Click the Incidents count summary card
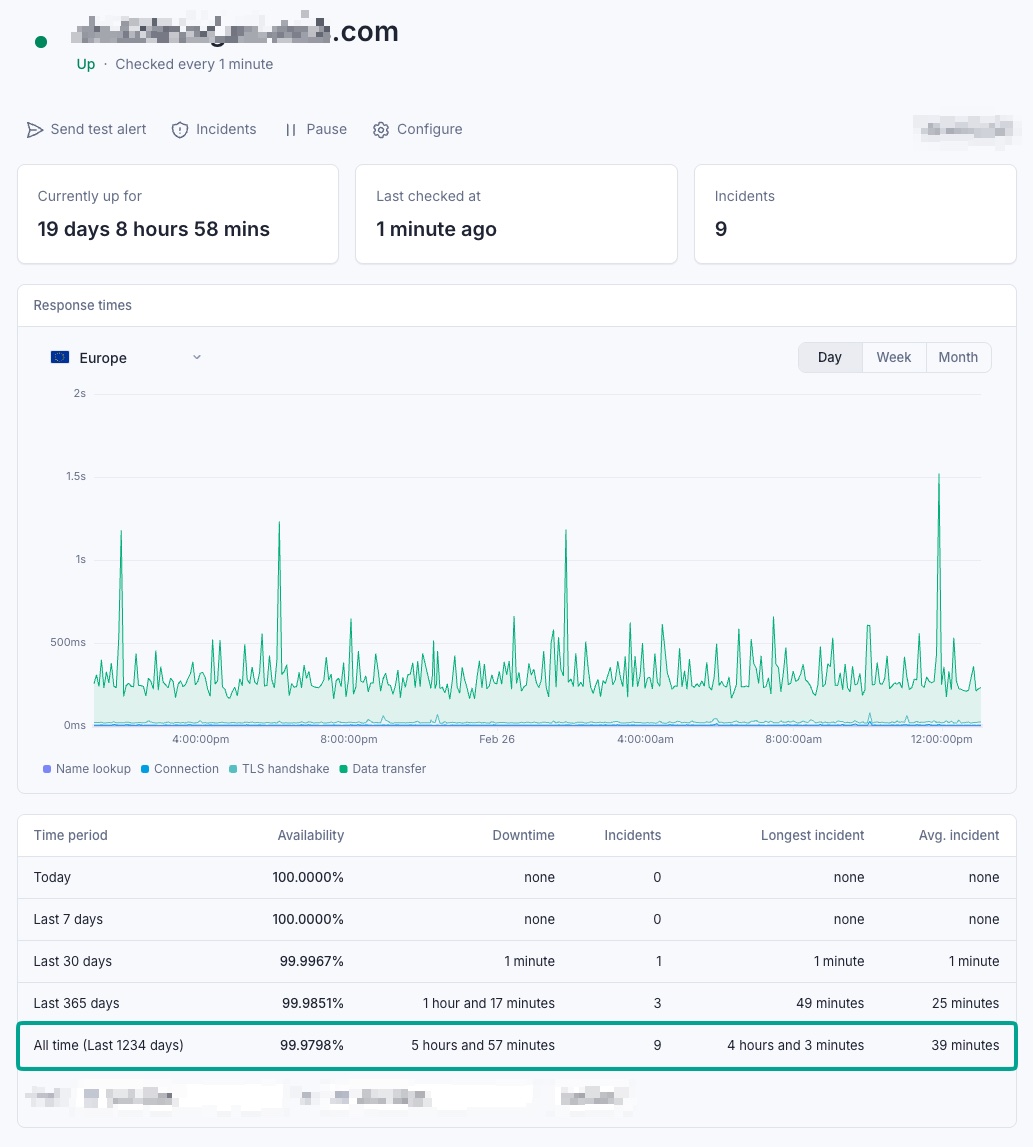 pyautogui.click(x=855, y=214)
